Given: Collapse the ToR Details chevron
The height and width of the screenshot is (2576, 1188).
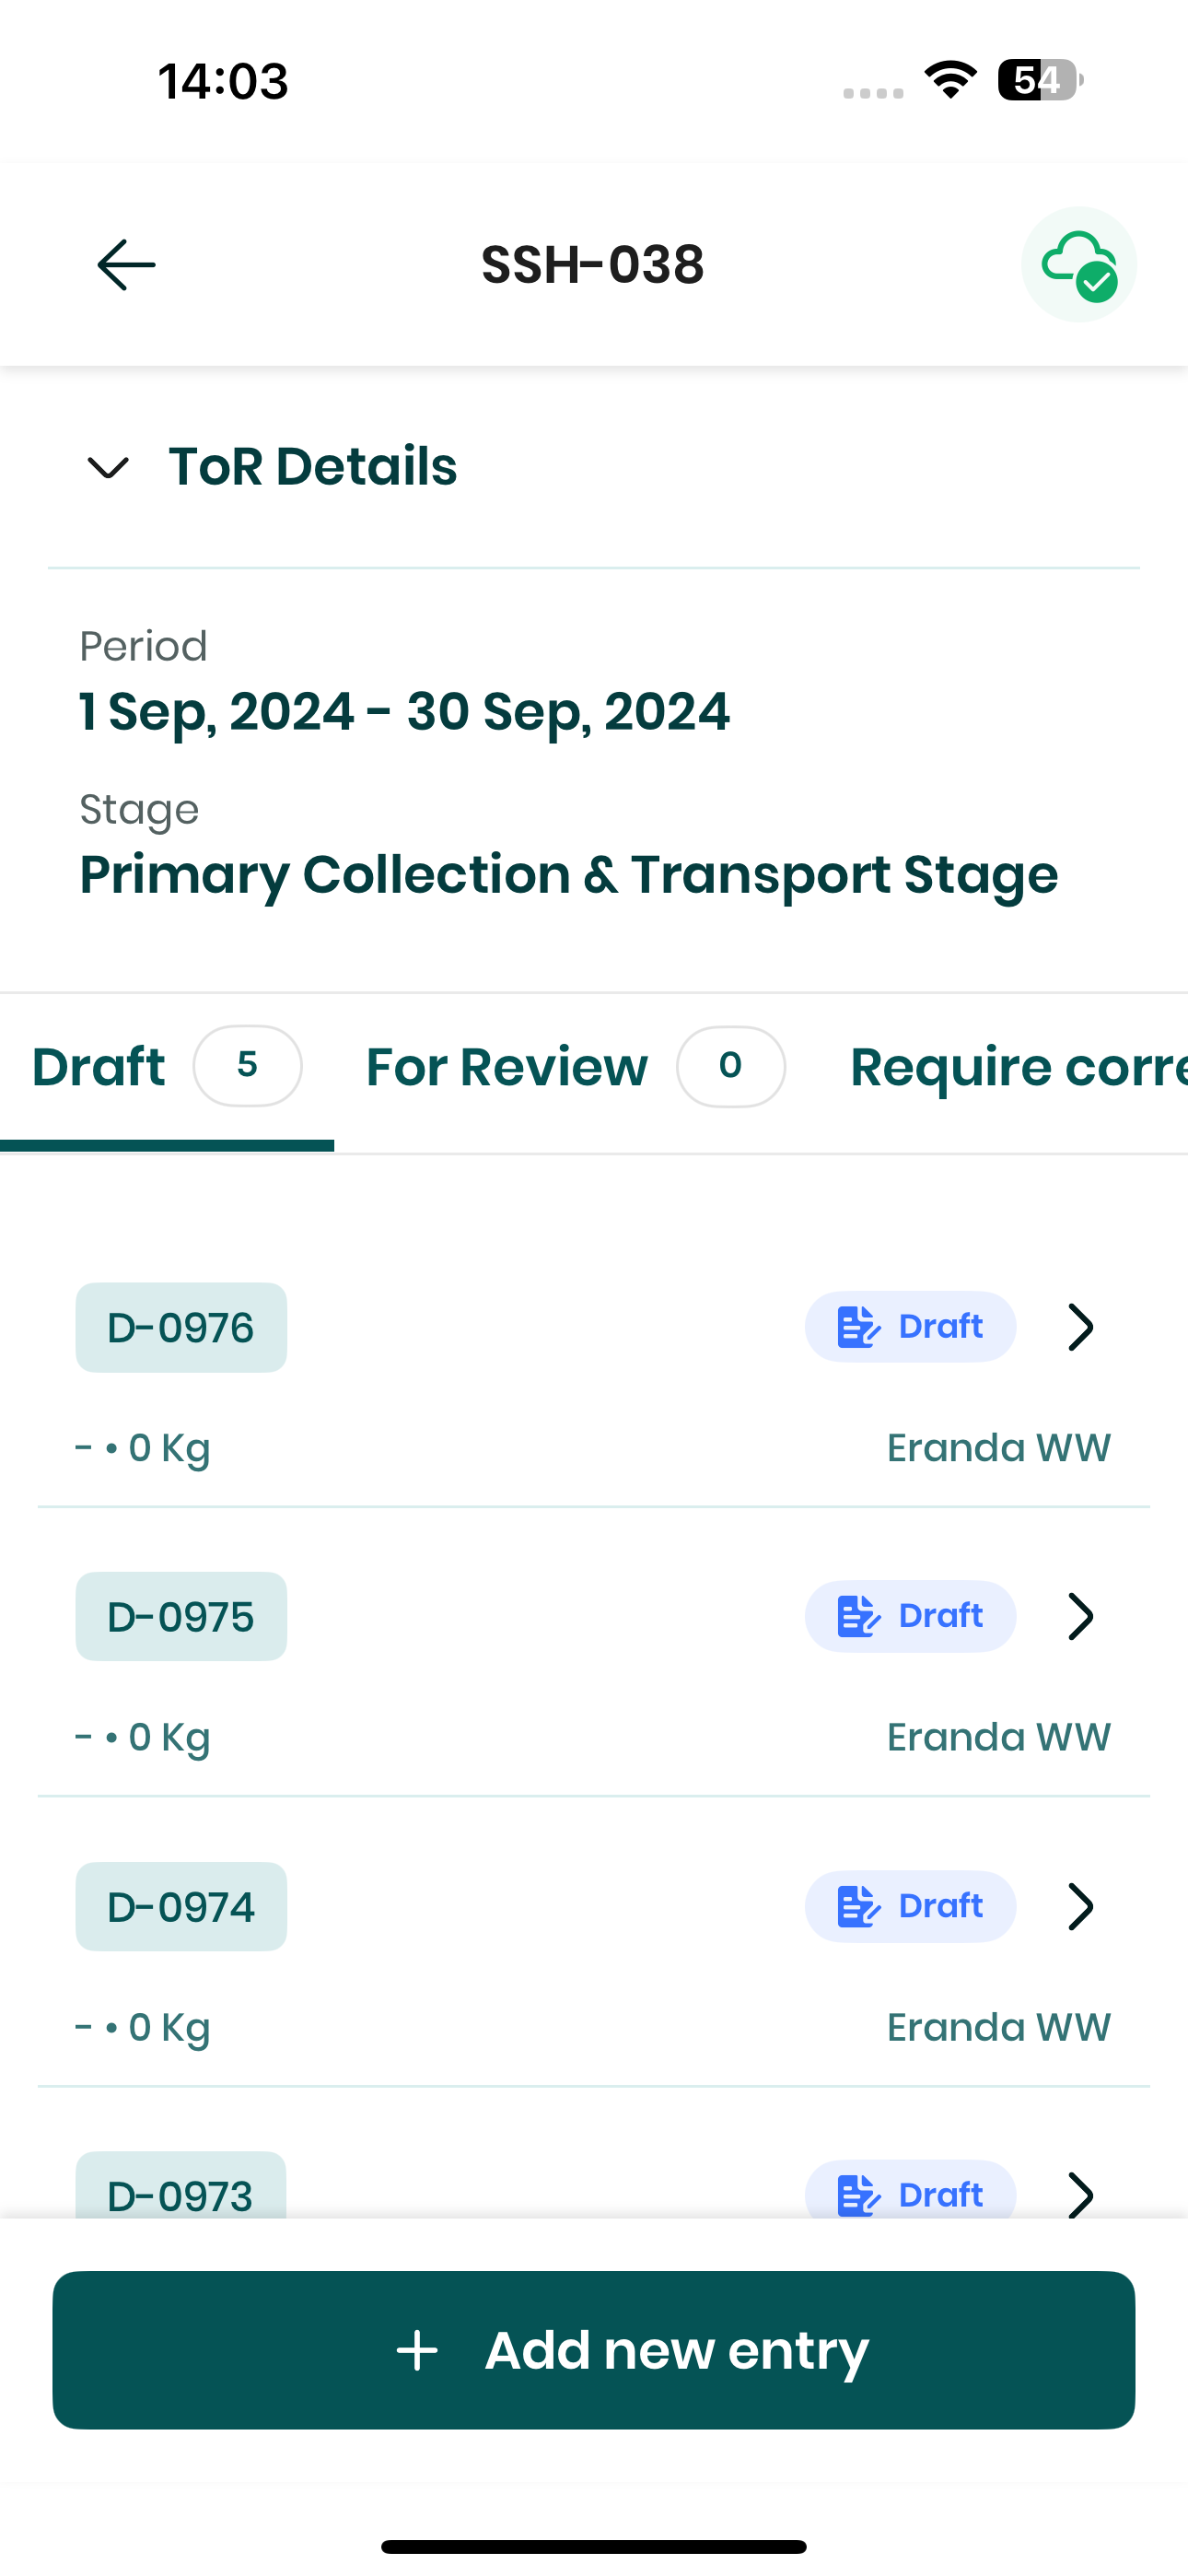Looking at the screenshot, I should (x=108, y=467).
